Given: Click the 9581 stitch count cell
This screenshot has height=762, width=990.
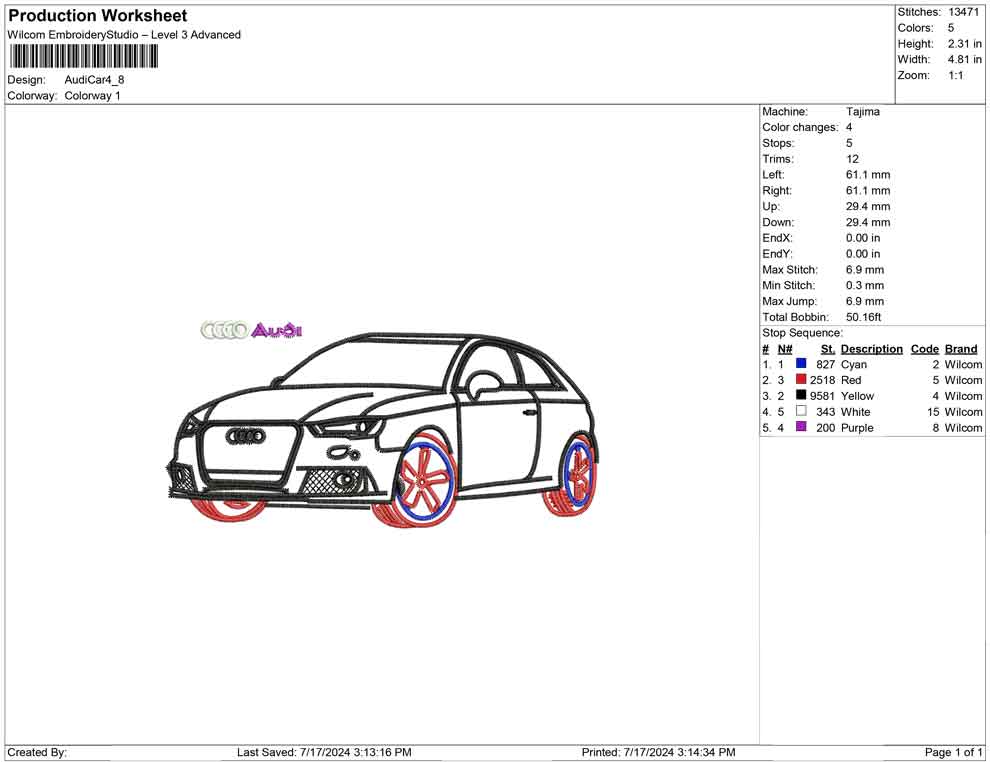Looking at the screenshot, I should tap(822, 396).
